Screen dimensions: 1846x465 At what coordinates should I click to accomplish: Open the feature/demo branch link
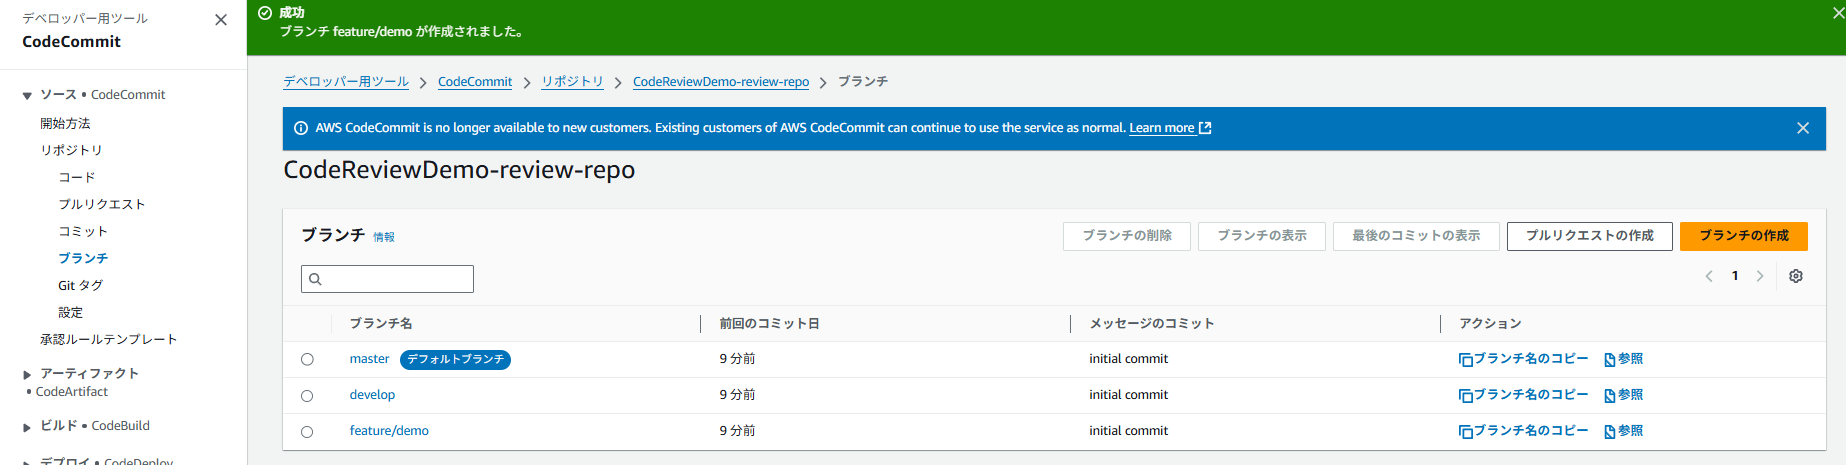389,431
